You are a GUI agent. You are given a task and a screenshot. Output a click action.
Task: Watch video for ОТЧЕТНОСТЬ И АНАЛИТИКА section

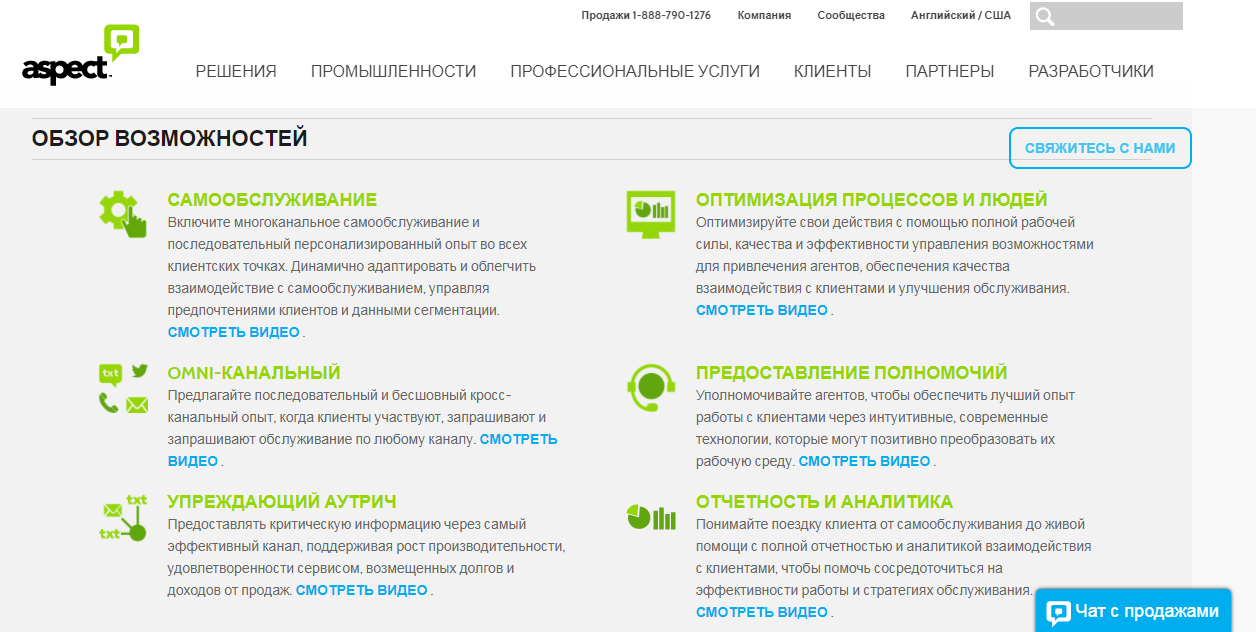click(762, 612)
